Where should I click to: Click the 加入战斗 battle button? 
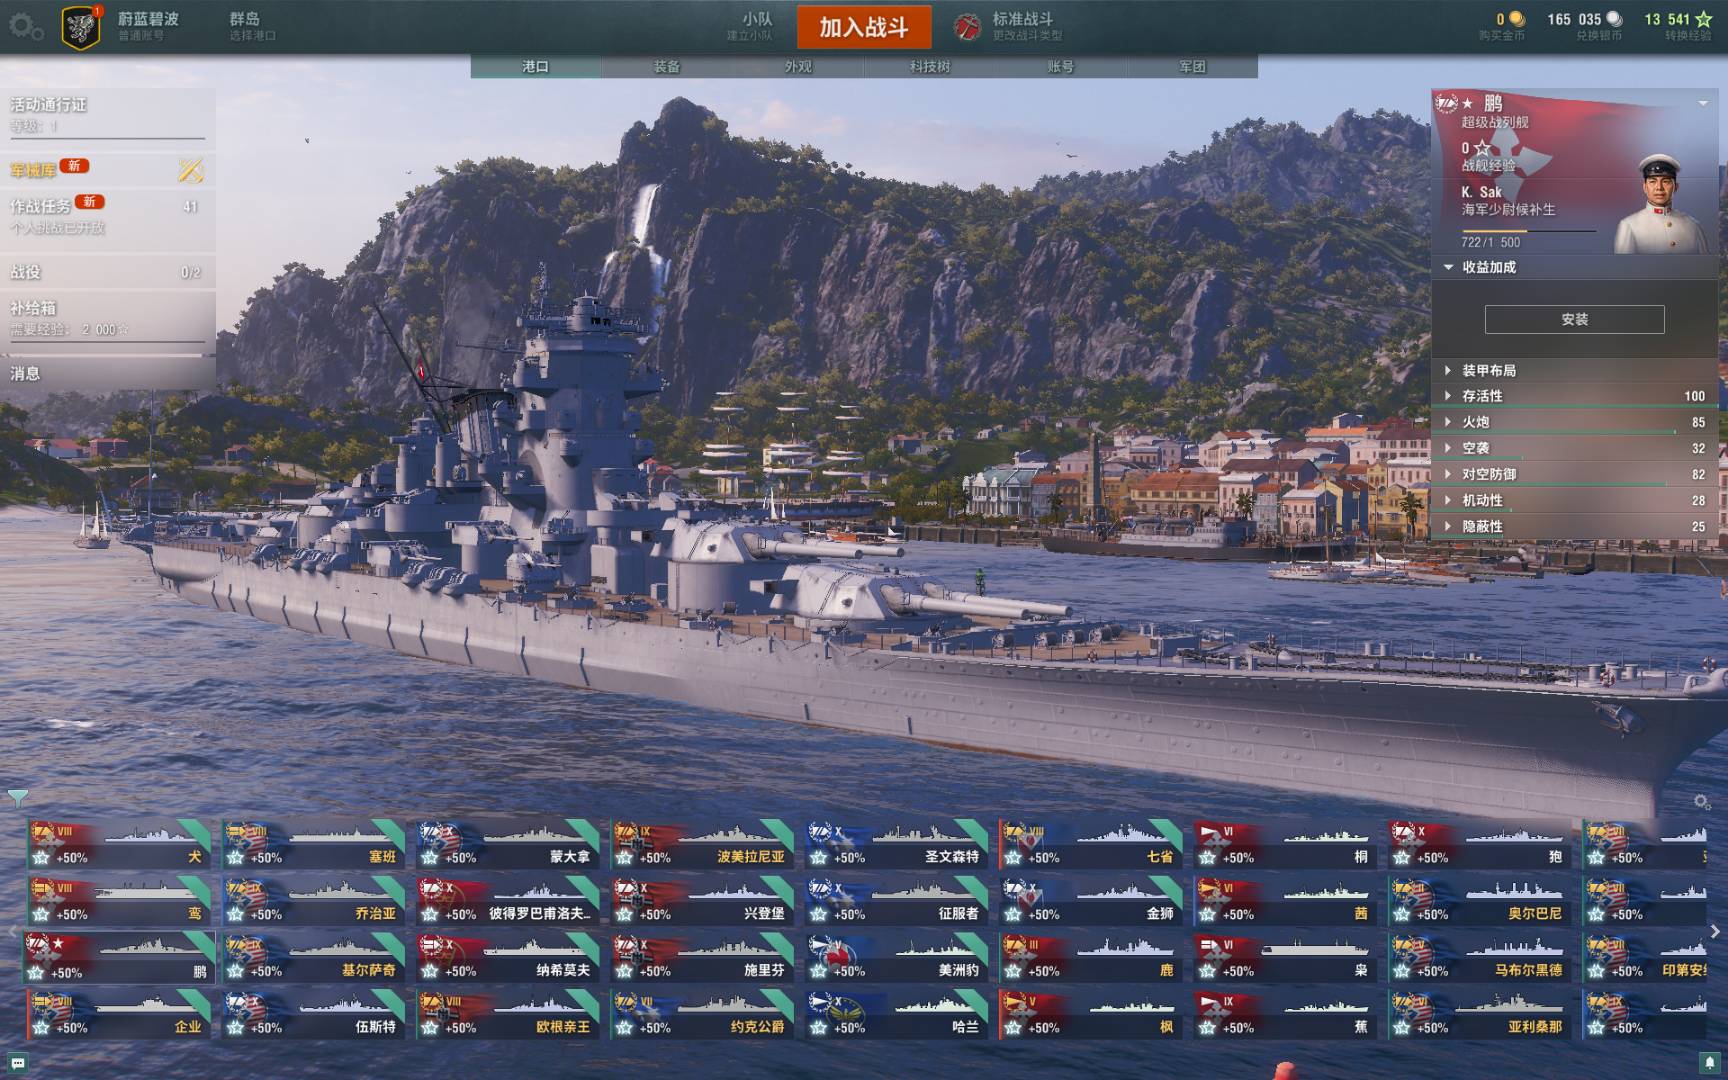pyautogui.click(x=864, y=27)
